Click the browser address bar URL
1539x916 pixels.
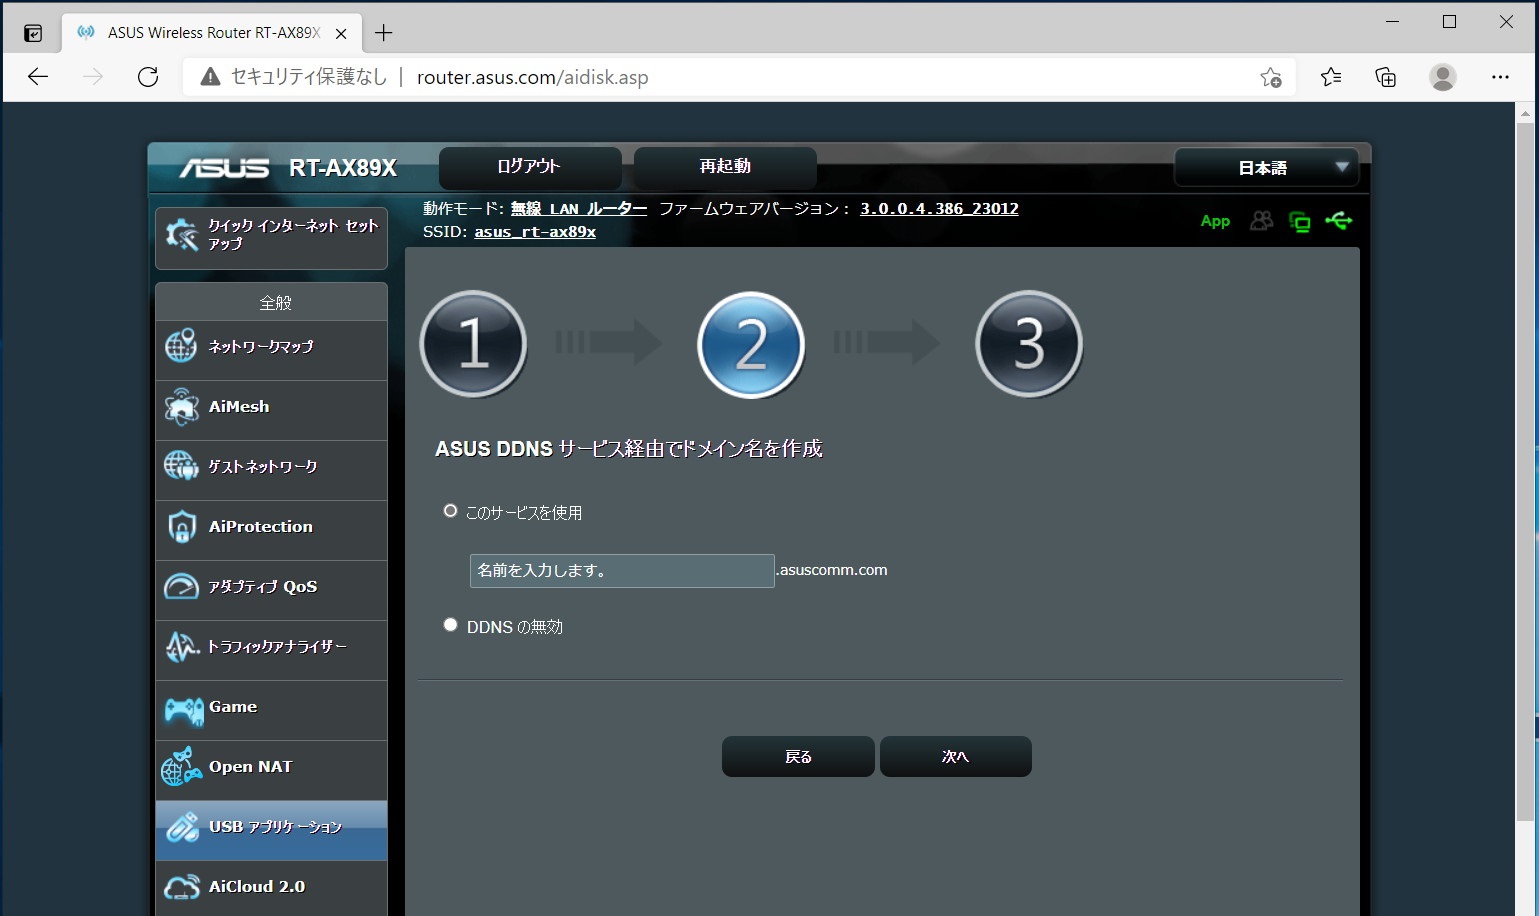[x=532, y=77]
